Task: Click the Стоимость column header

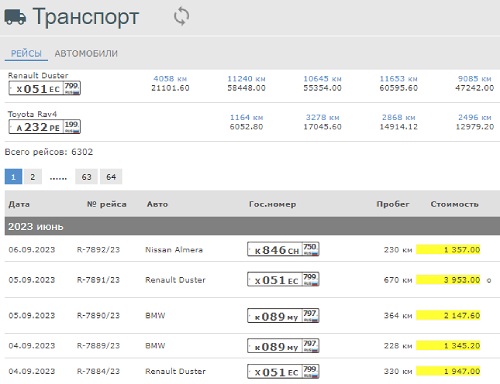Action: tap(454, 204)
